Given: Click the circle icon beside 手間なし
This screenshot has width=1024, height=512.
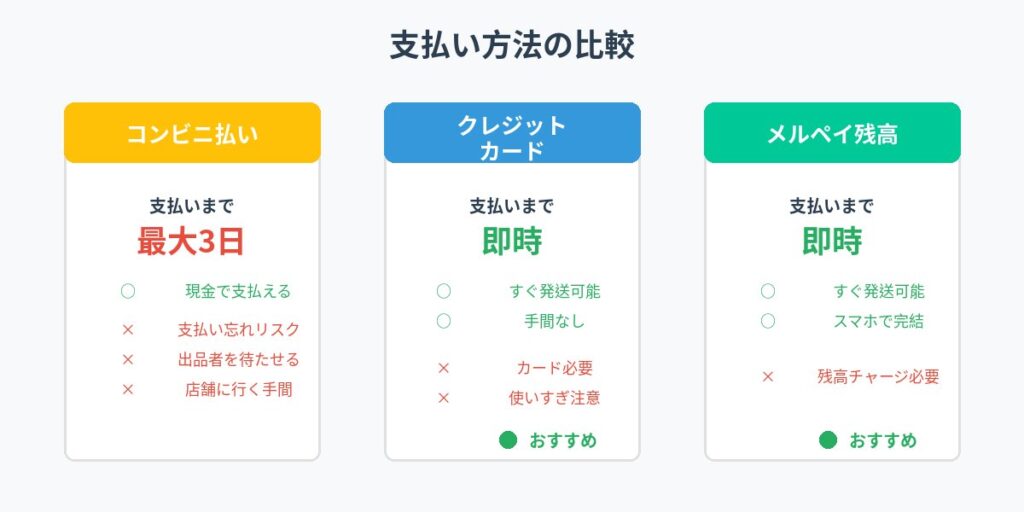Looking at the screenshot, I should 444,321.
